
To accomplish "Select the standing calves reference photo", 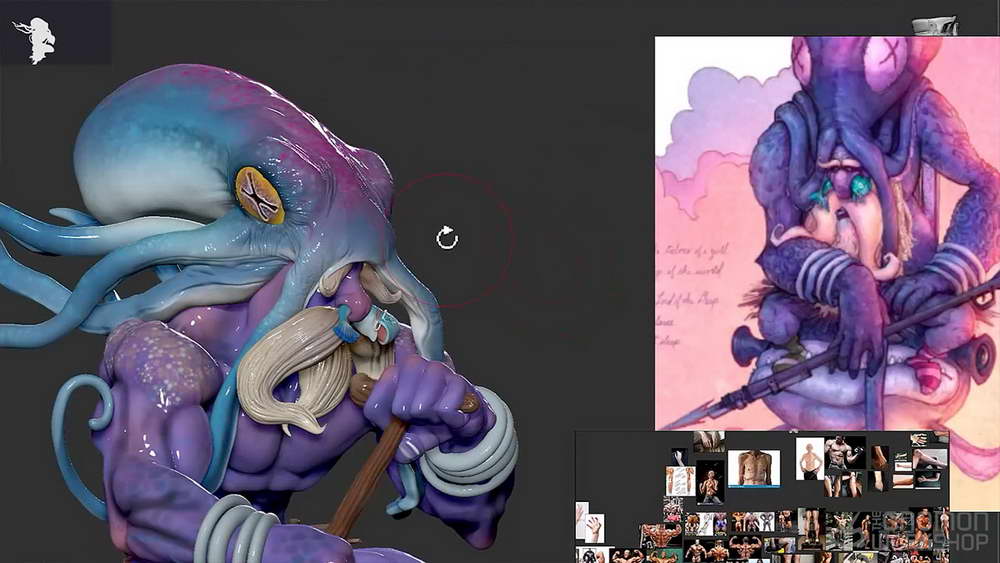I will (x=810, y=529).
